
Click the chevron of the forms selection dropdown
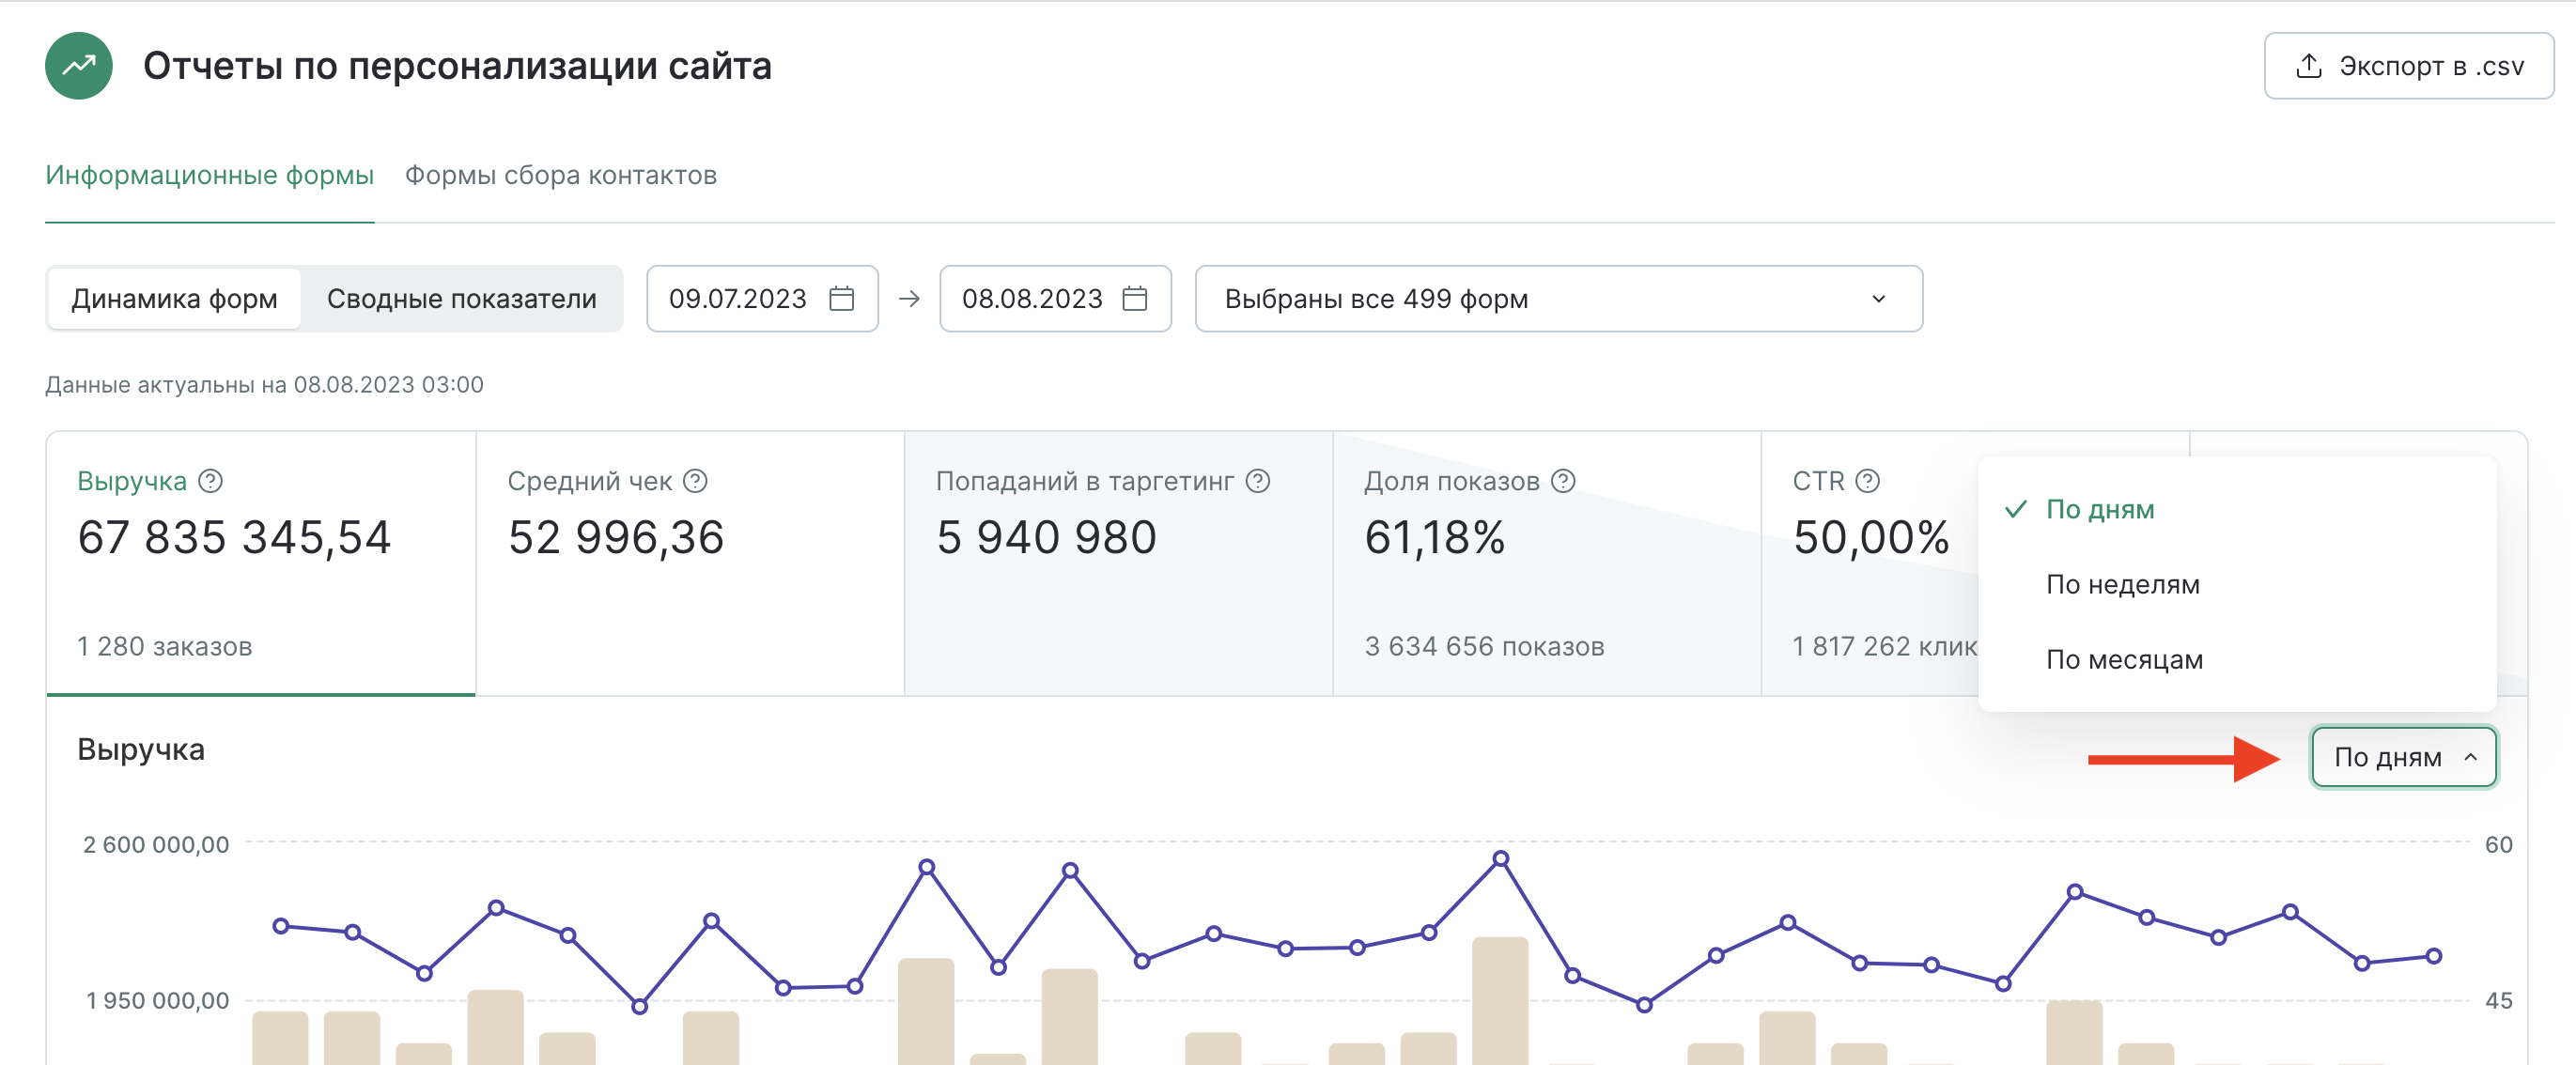click(1878, 298)
